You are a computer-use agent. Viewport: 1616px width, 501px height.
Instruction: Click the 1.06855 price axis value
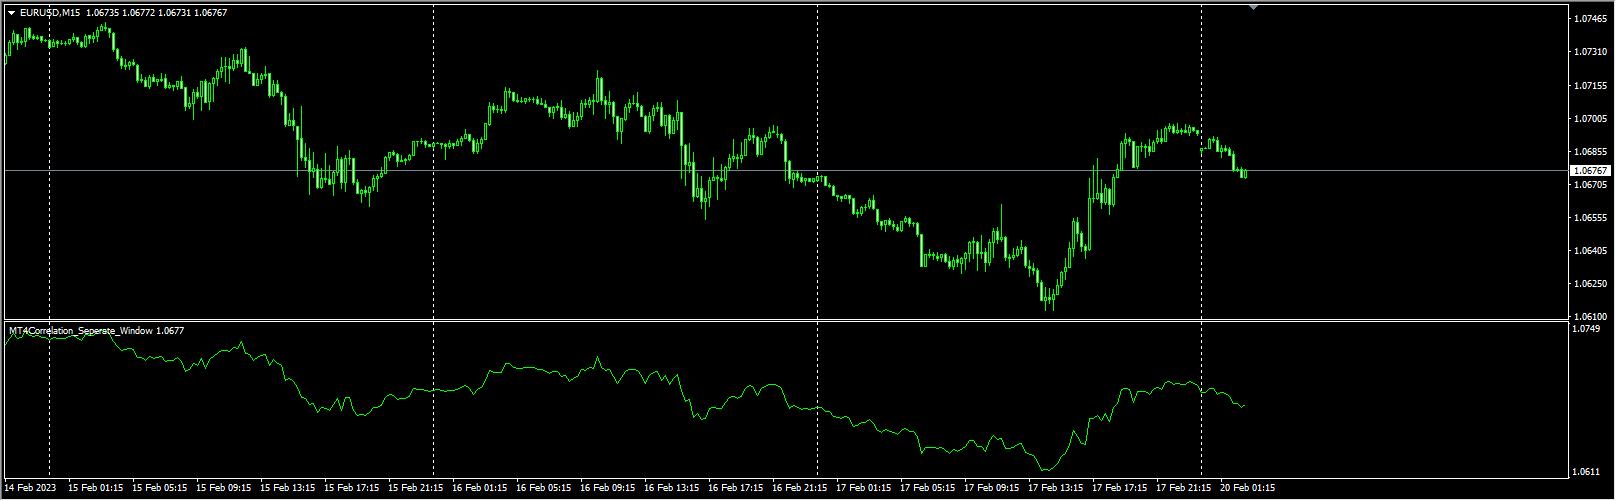(x=1590, y=152)
